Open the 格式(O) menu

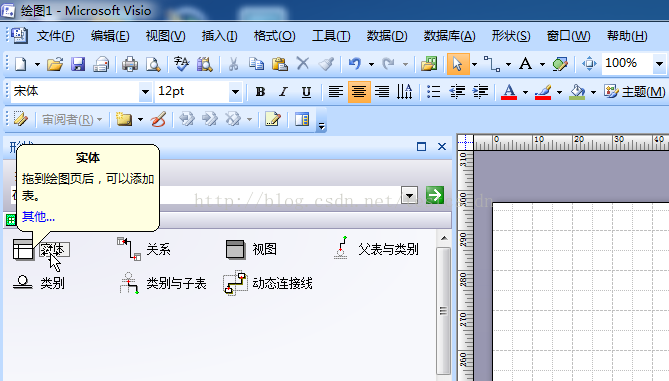(x=274, y=36)
